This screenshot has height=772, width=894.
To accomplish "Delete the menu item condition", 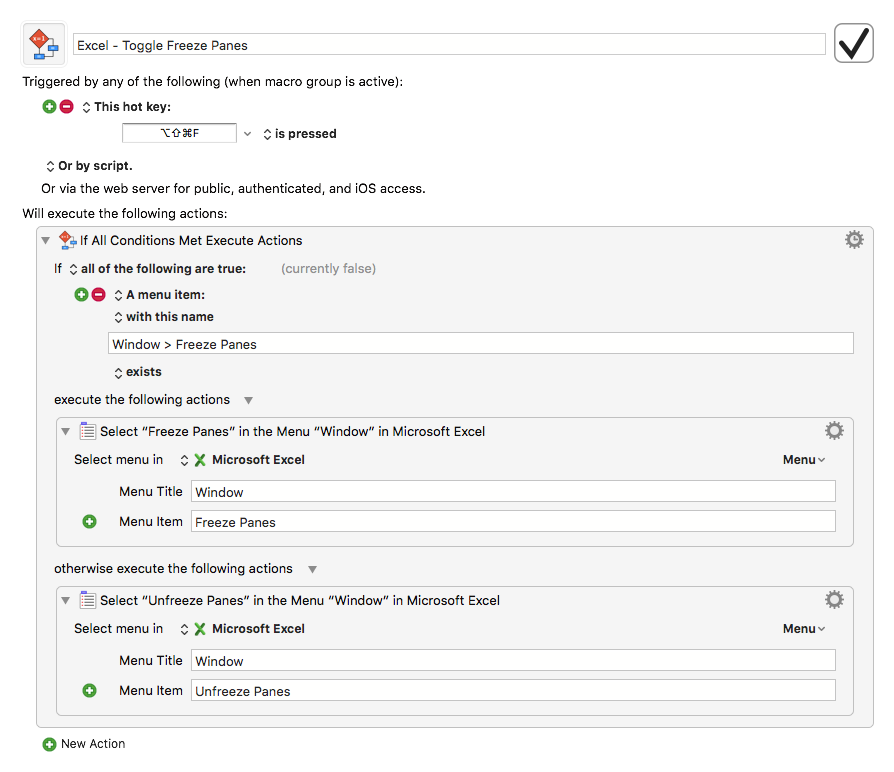I will (99, 295).
